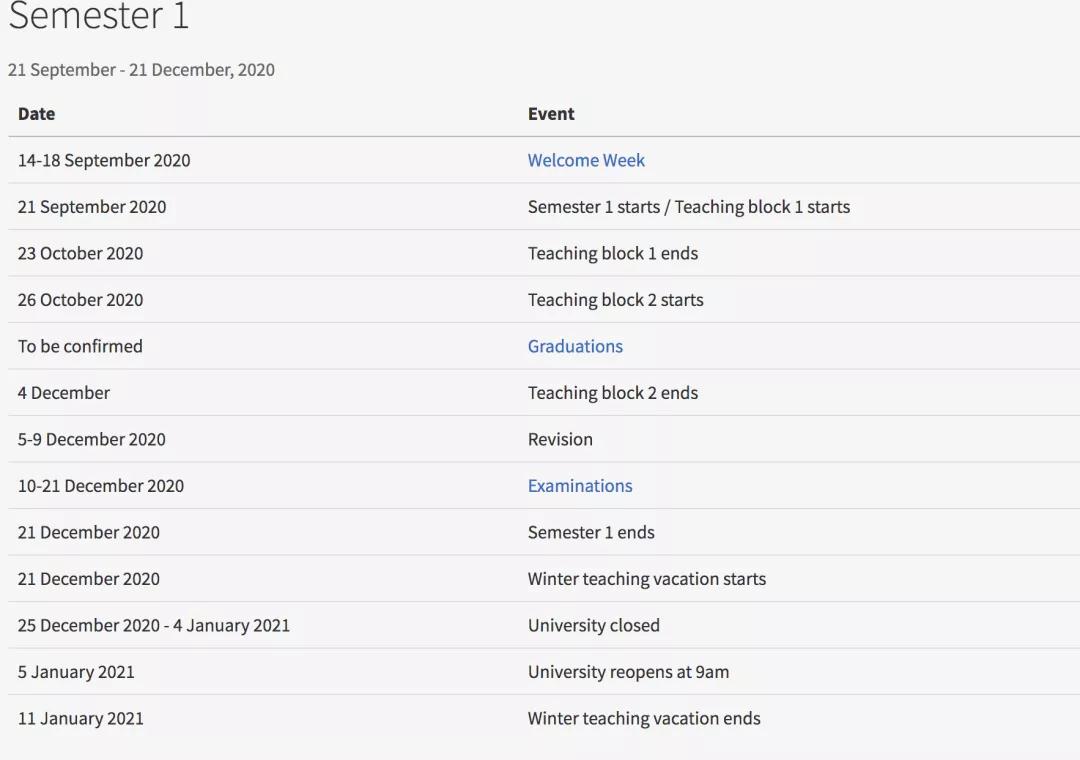1080x760 pixels.
Task: Select the 'Teaching block 1 ends' text
Action: [x=612, y=253]
